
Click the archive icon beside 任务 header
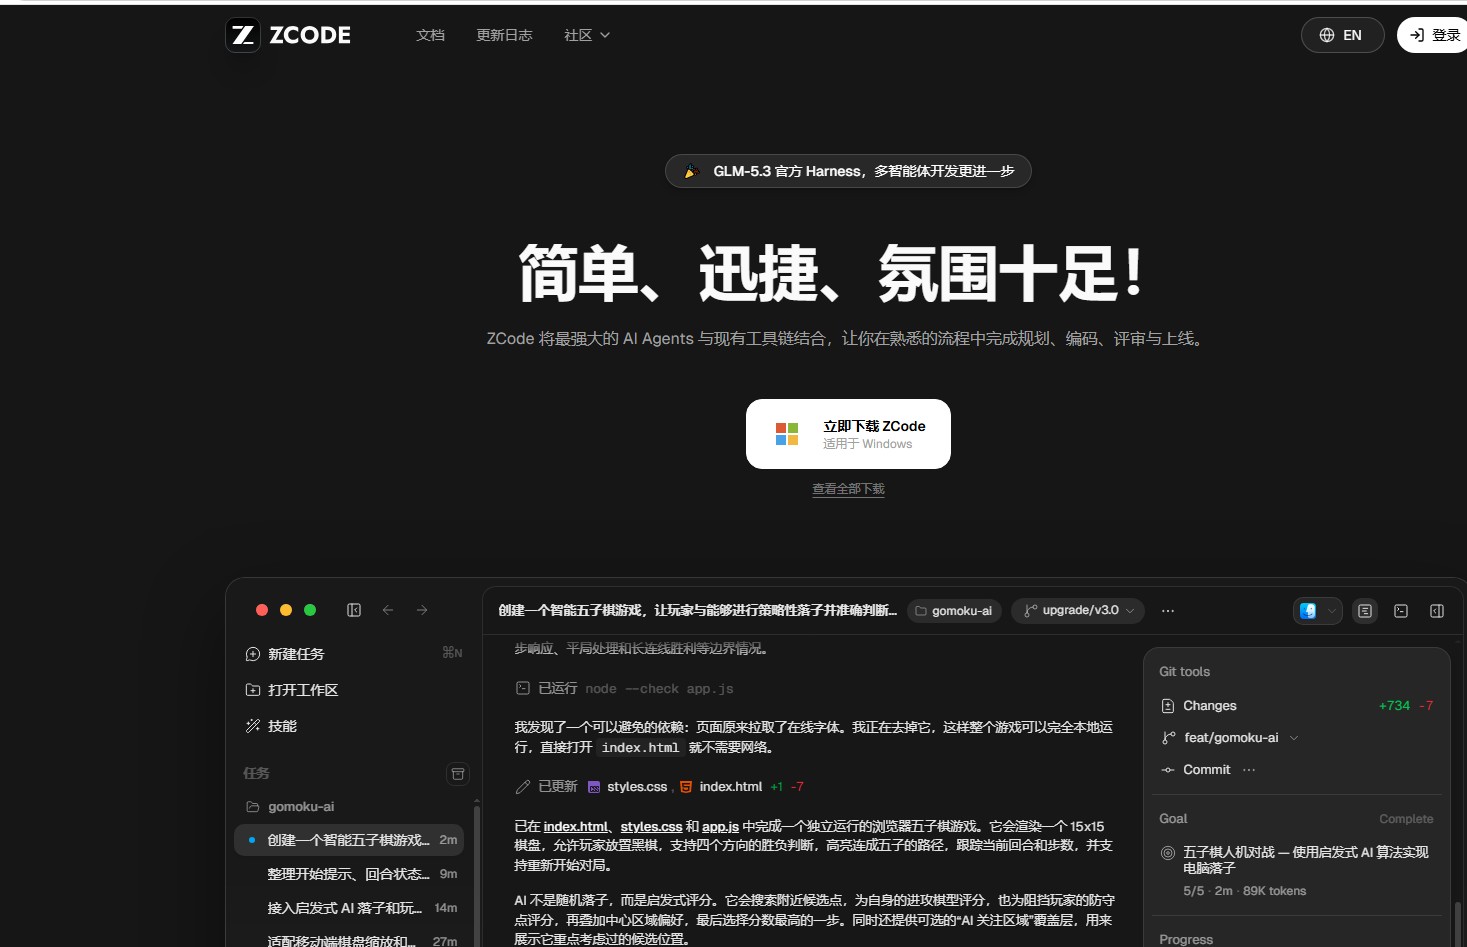[458, 774]
